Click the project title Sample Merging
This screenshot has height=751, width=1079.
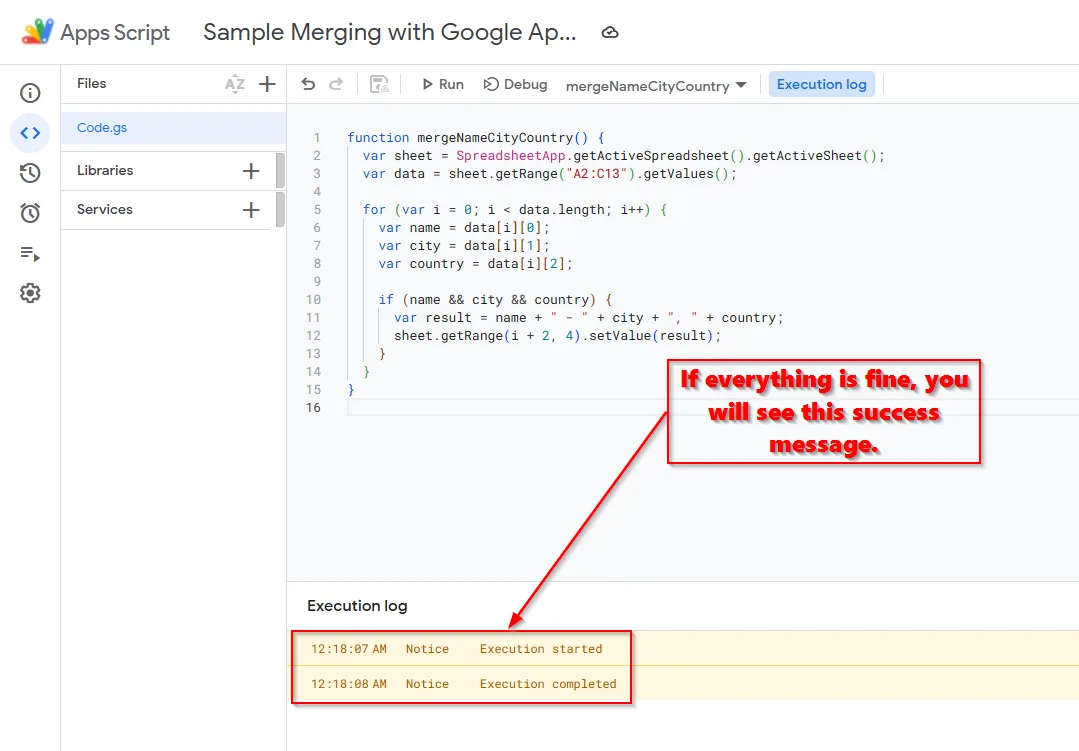(389, 32)
